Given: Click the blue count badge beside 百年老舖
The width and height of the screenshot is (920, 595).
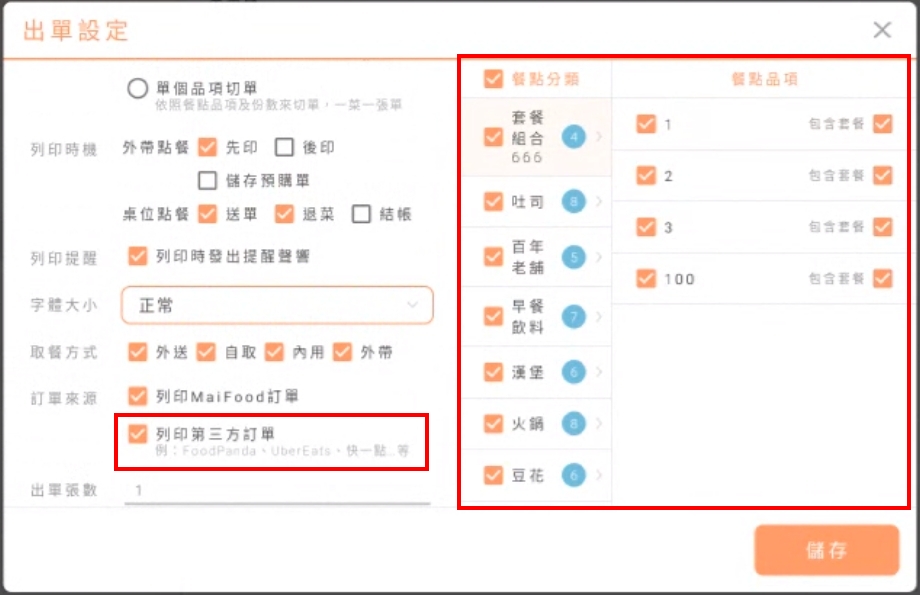Looking at the screenshot, I should 573,257.
